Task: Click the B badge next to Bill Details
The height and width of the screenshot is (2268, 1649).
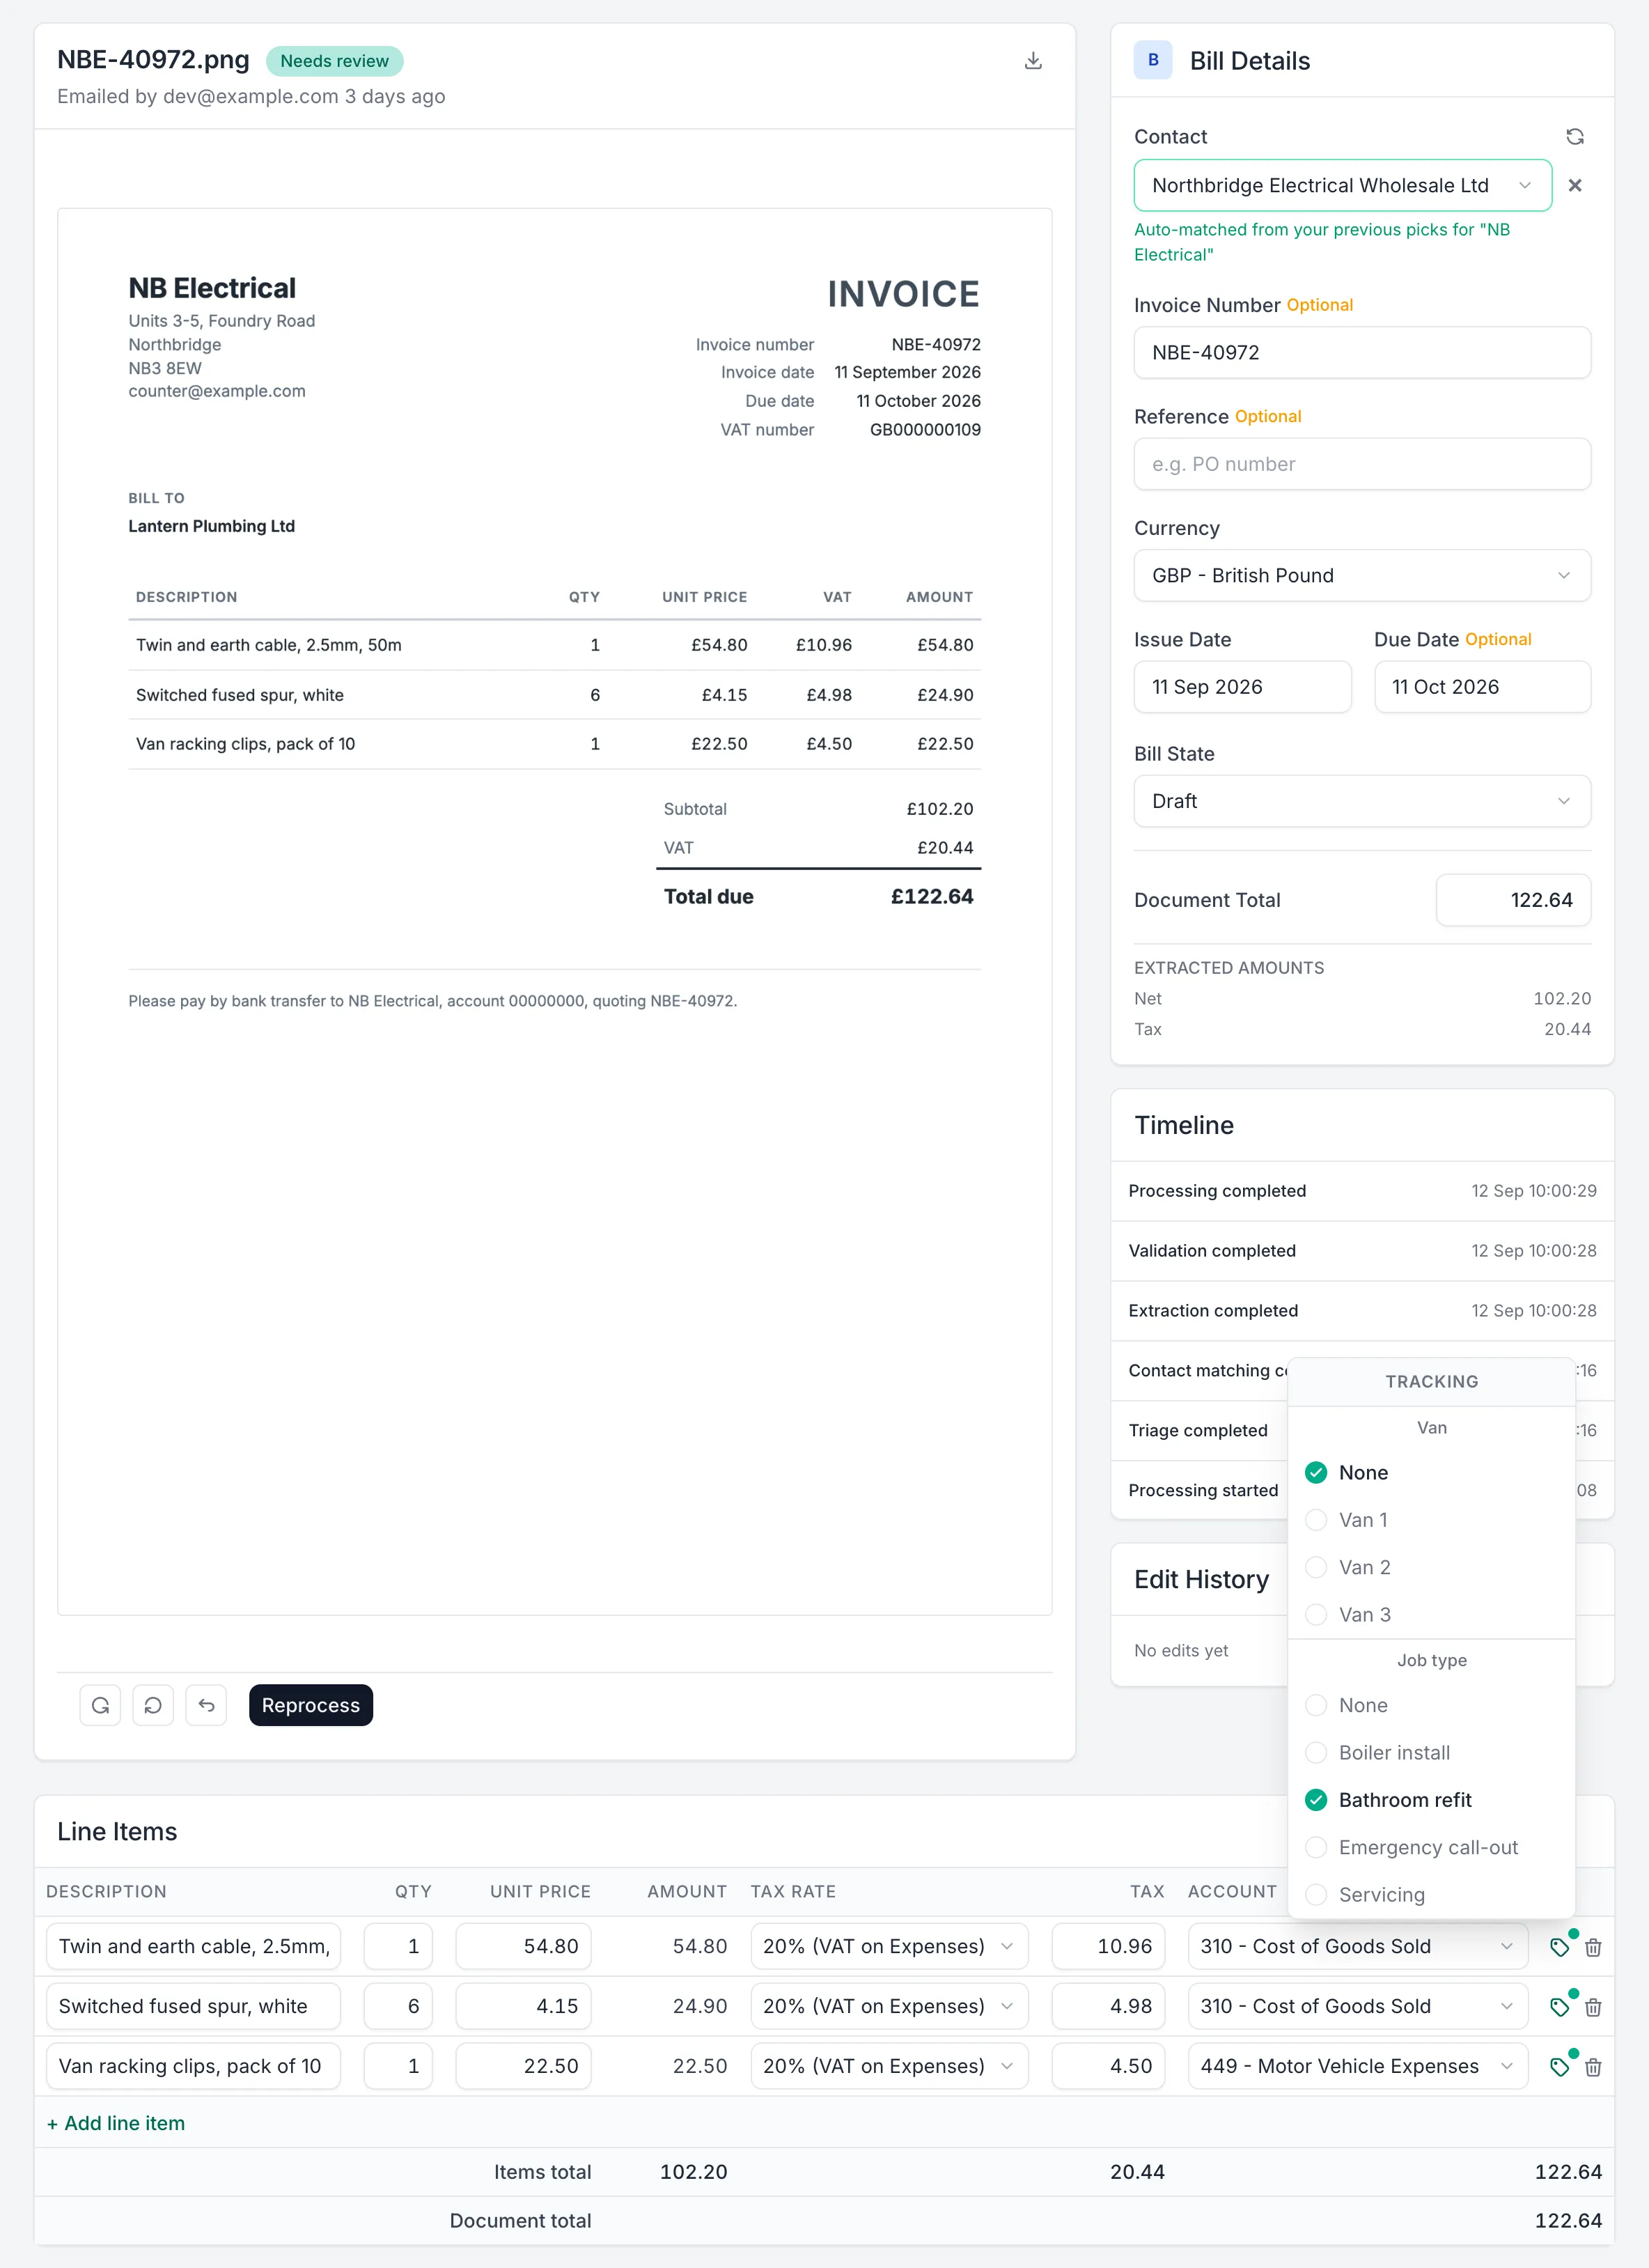Action: 1152,60
